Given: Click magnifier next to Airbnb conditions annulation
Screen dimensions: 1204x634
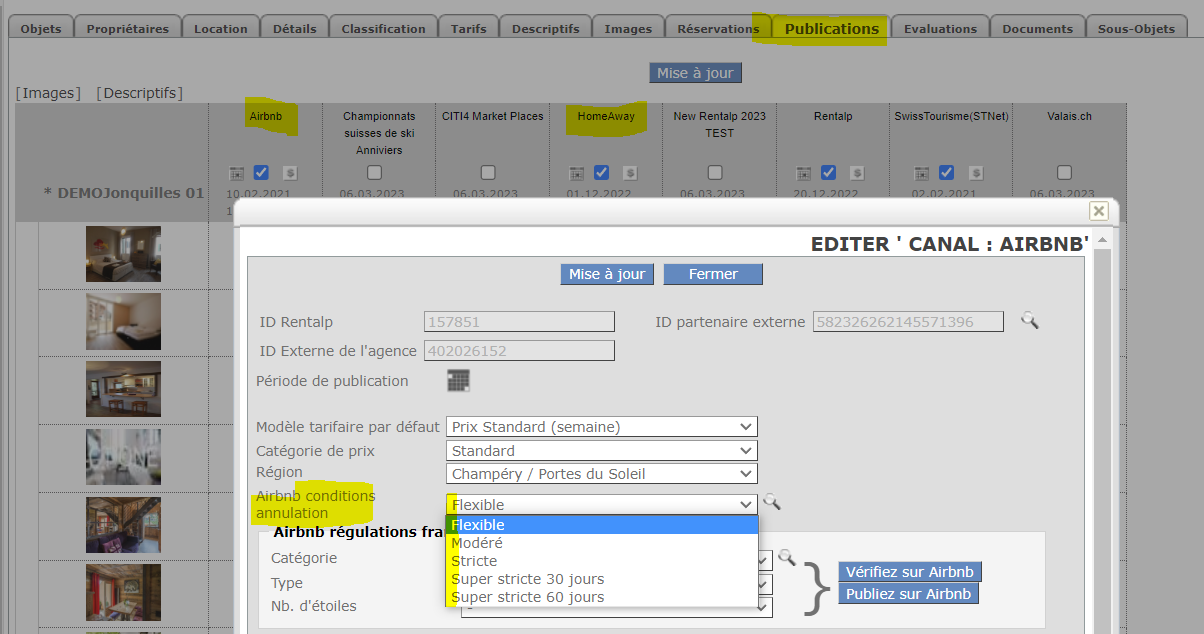Looking at the screenshot, I should pos(771,502).
